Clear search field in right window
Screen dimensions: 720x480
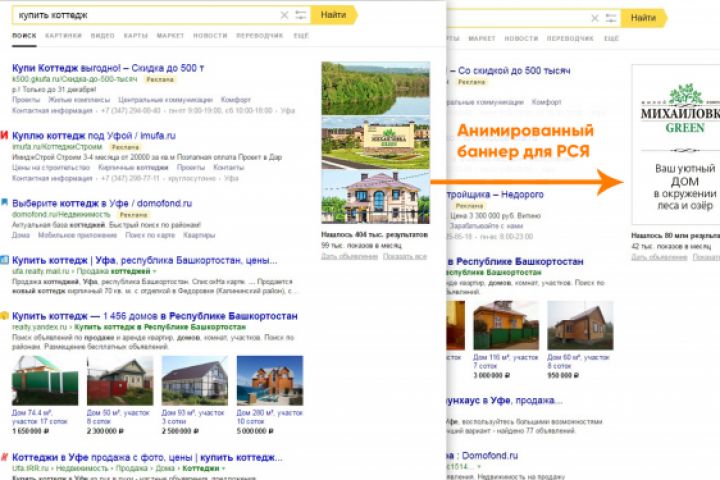[x=595, y=18]
